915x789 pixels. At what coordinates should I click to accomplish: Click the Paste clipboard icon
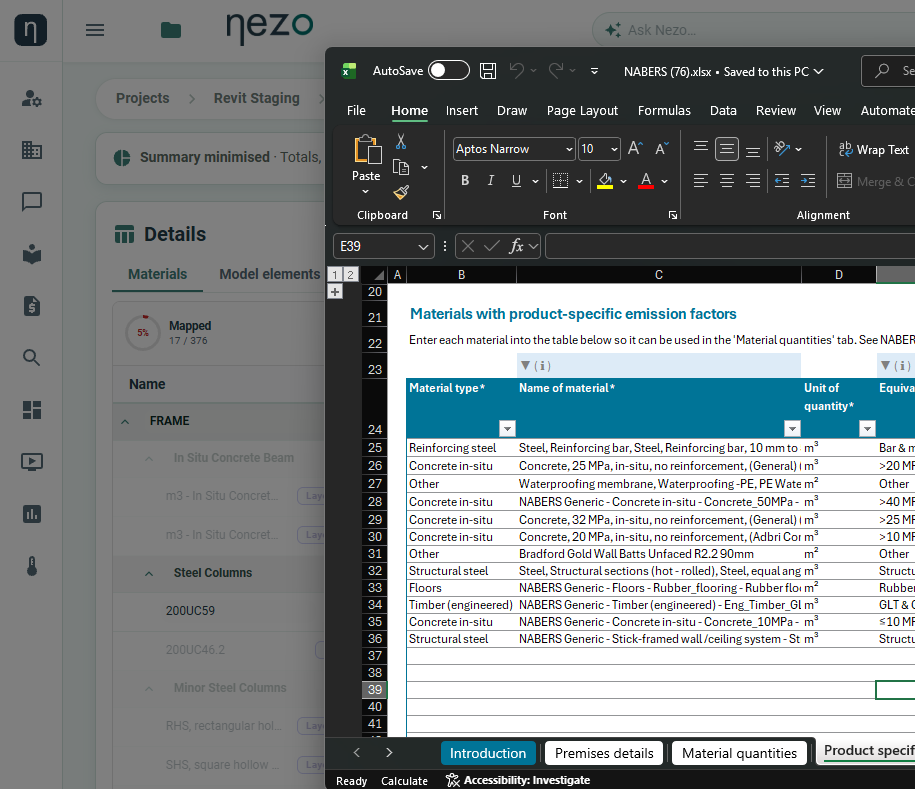pyautogui.click(x=368, y=149)
